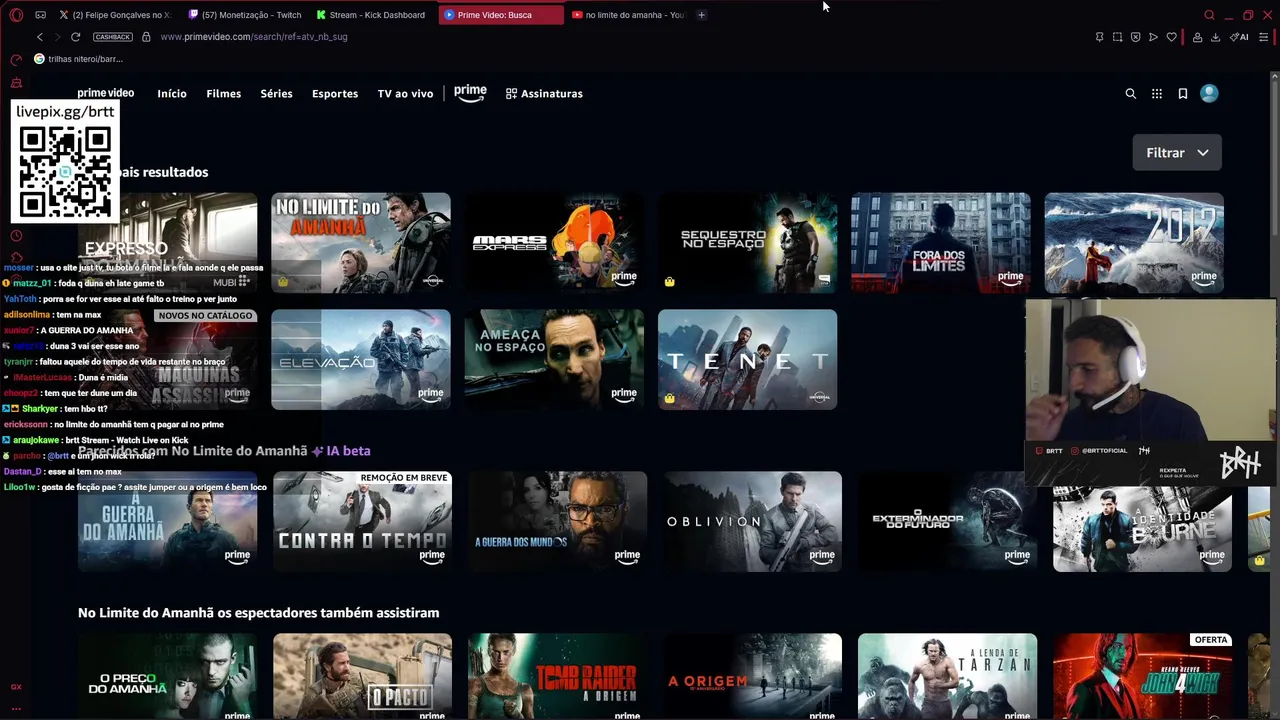Open O Exterminador do Futuro card
Viewport: 1280px width, 720px height.
(x=947, y=522)
